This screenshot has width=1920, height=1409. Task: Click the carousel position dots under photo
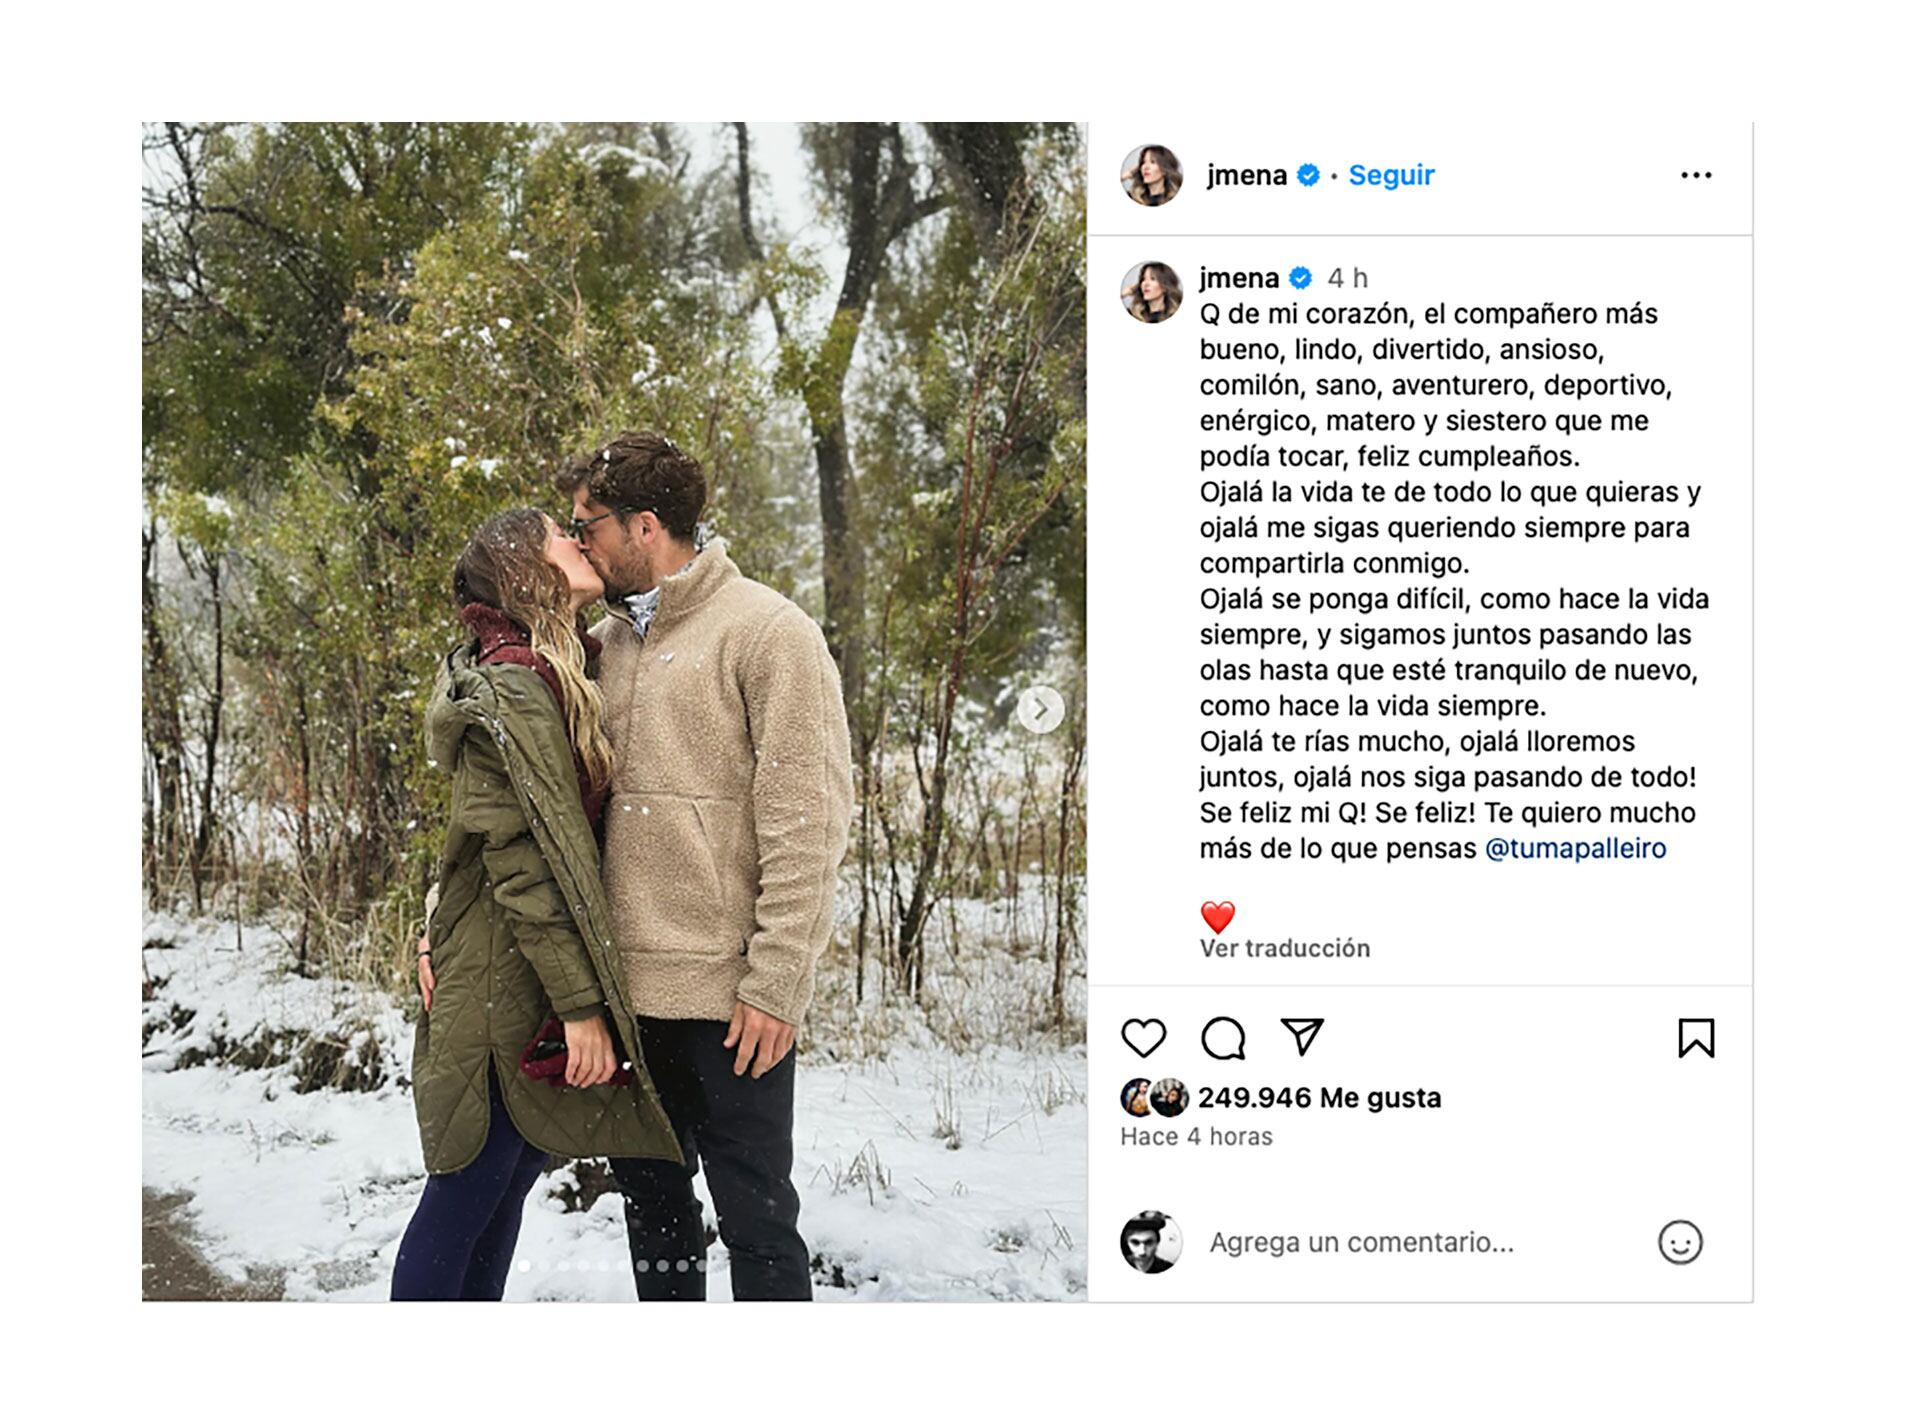tap(612, 1265)
